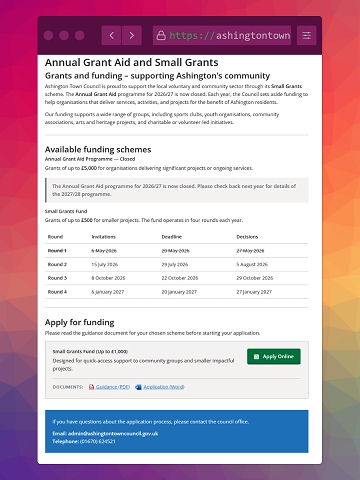The height and width of the screenshot is (480, 360).
Task: Click Annual Grant Aid Programme — Closed label
Action: tap(90, 159)
